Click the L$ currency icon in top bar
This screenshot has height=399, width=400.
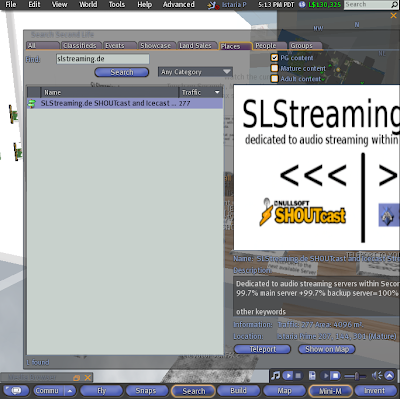302,5
